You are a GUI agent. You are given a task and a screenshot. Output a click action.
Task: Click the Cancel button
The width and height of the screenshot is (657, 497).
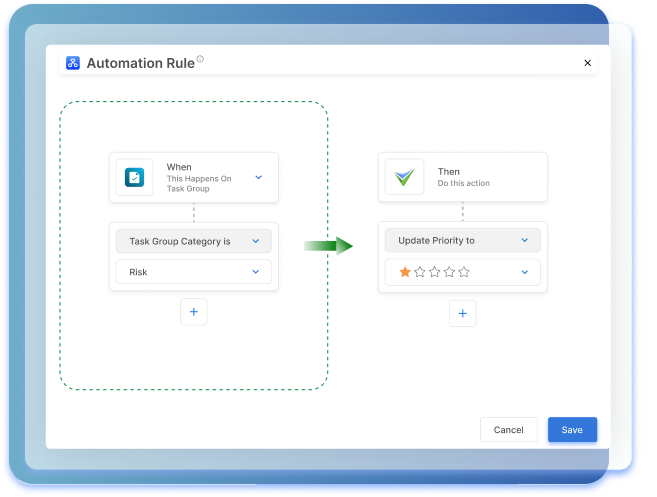[x=508, y=430]
